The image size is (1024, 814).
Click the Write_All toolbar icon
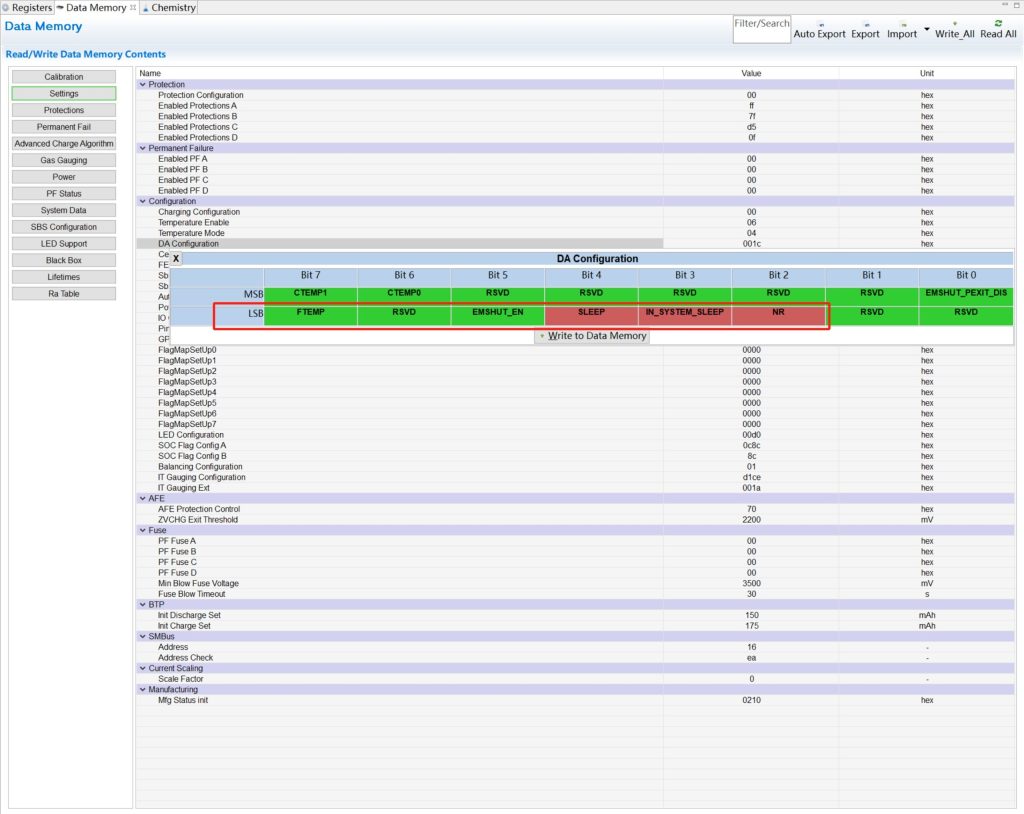pos(954,23)
